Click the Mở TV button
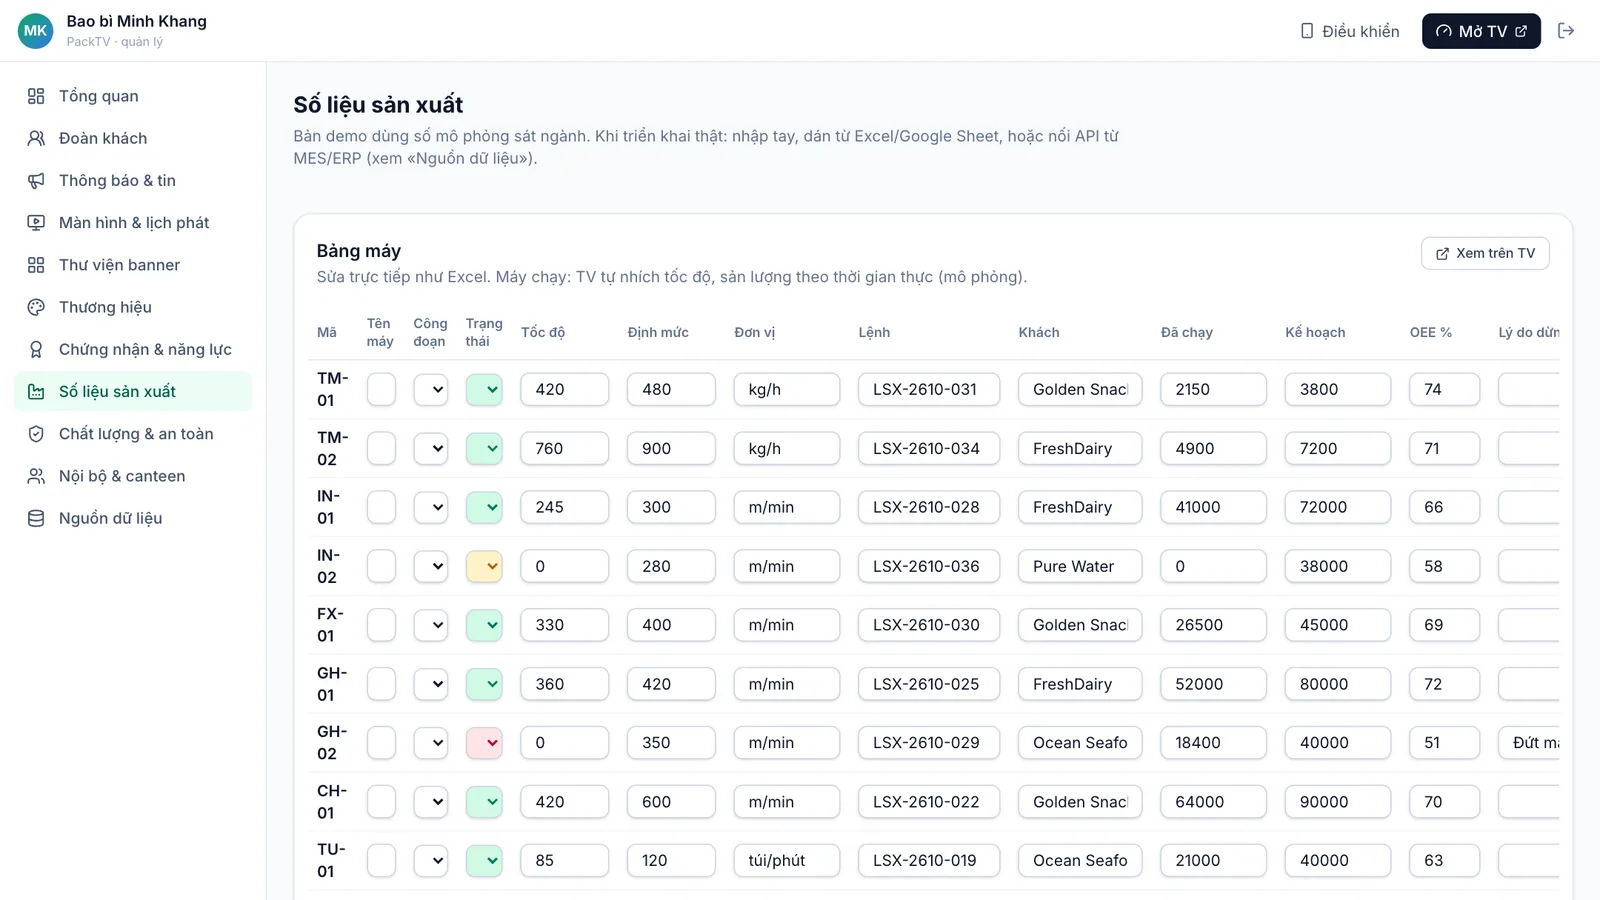1600x900 pixels. pyautogui.click(x=1481, y=31)
